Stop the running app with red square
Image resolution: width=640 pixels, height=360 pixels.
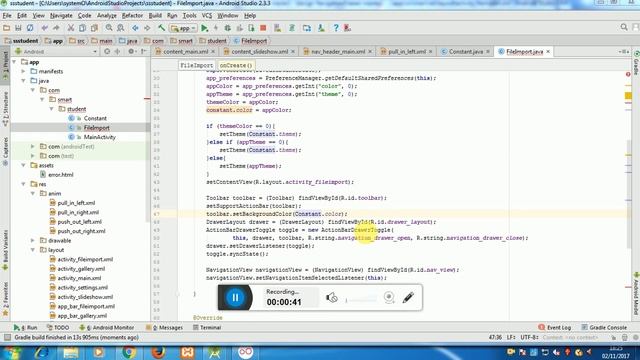(x=263, y=28)
